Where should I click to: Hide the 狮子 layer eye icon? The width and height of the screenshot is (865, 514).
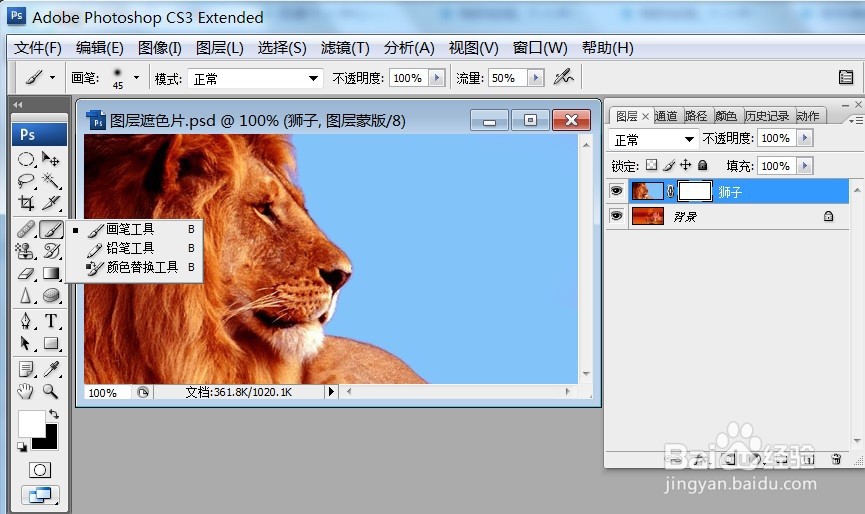click(616, 191)
